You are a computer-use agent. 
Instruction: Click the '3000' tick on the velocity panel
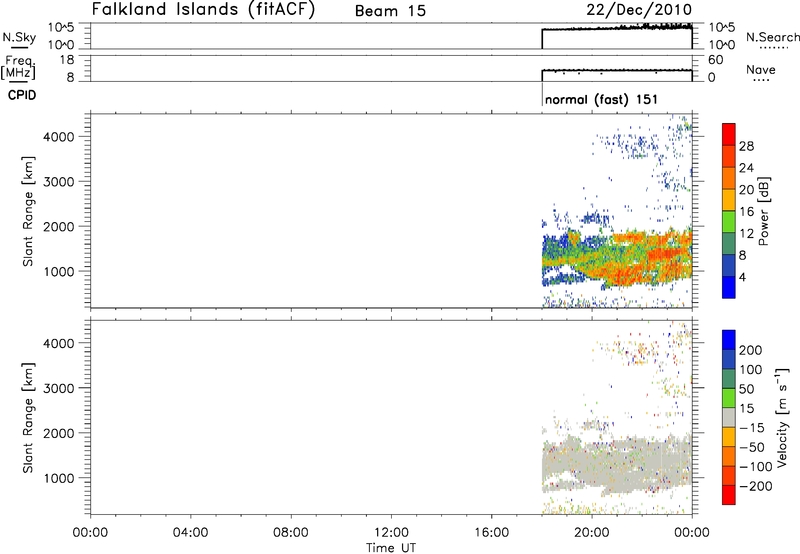[59, 388]
